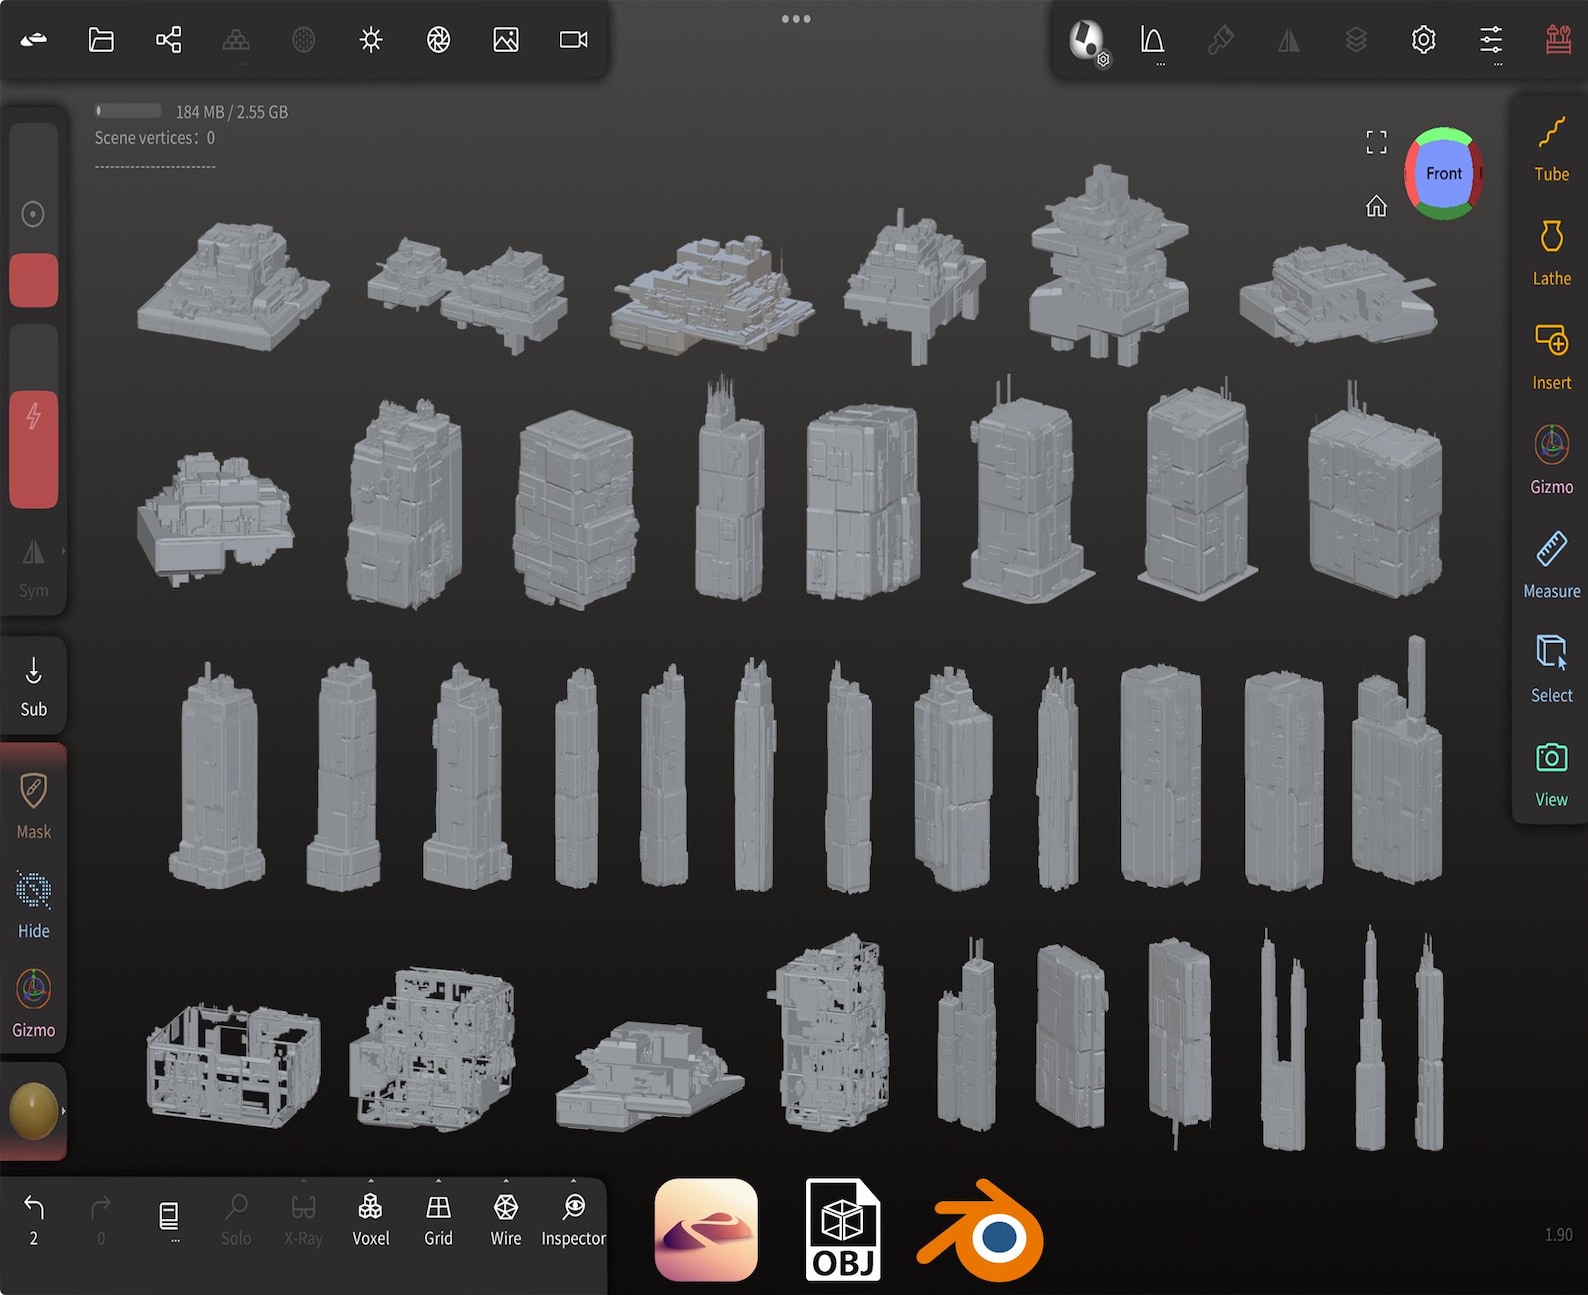Select the Lathe tool

pyautogui.click(x=1551, y=253)
